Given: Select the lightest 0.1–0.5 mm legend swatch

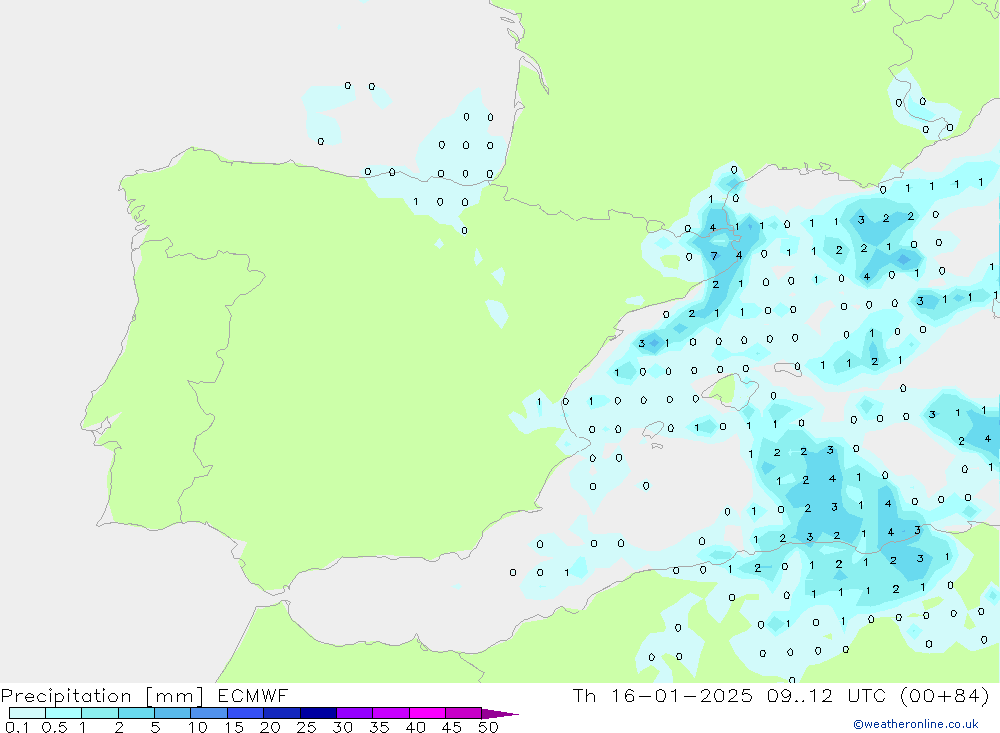Looking at the screenshot, I should coord(27,713).
